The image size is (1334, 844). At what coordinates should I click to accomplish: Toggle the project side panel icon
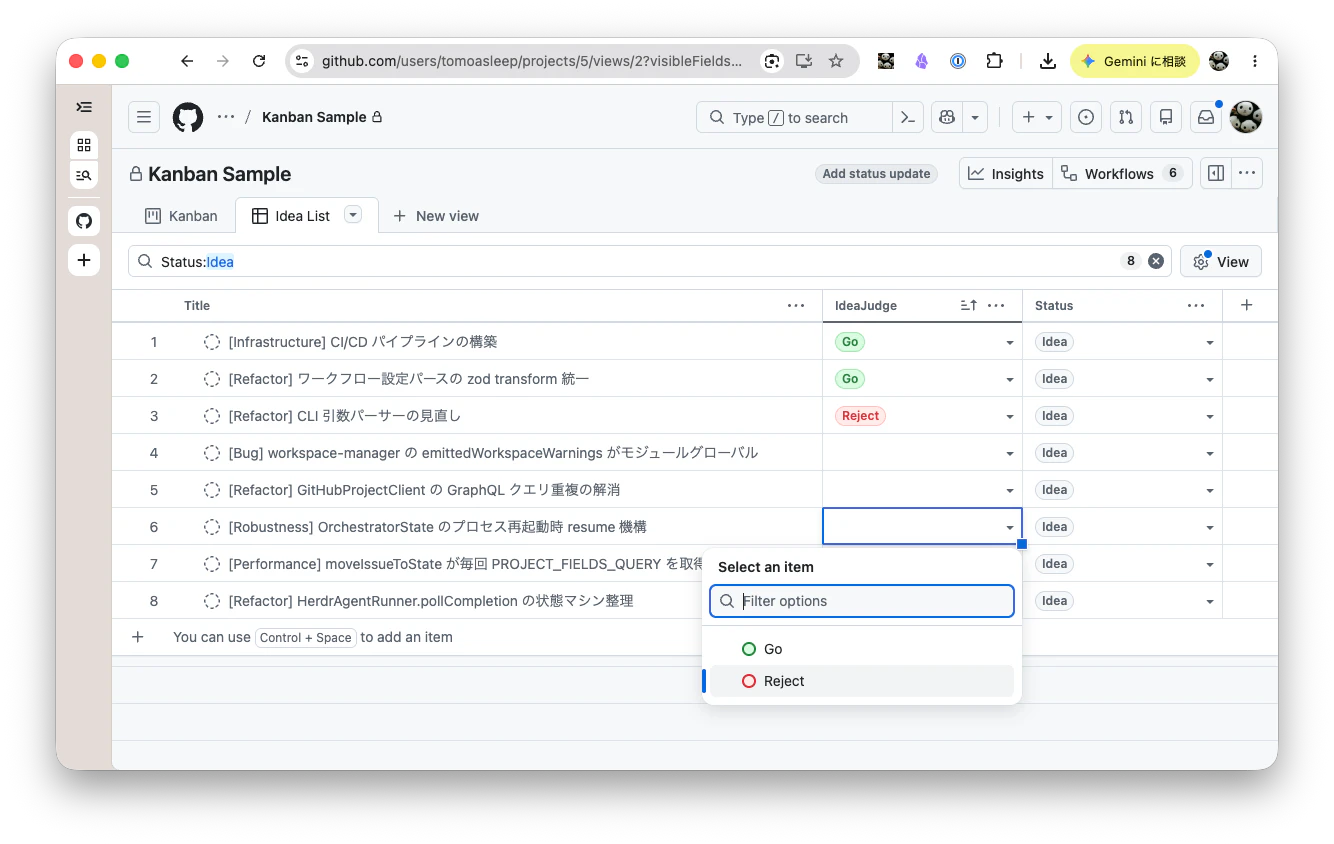click(x=1216, y=173)
